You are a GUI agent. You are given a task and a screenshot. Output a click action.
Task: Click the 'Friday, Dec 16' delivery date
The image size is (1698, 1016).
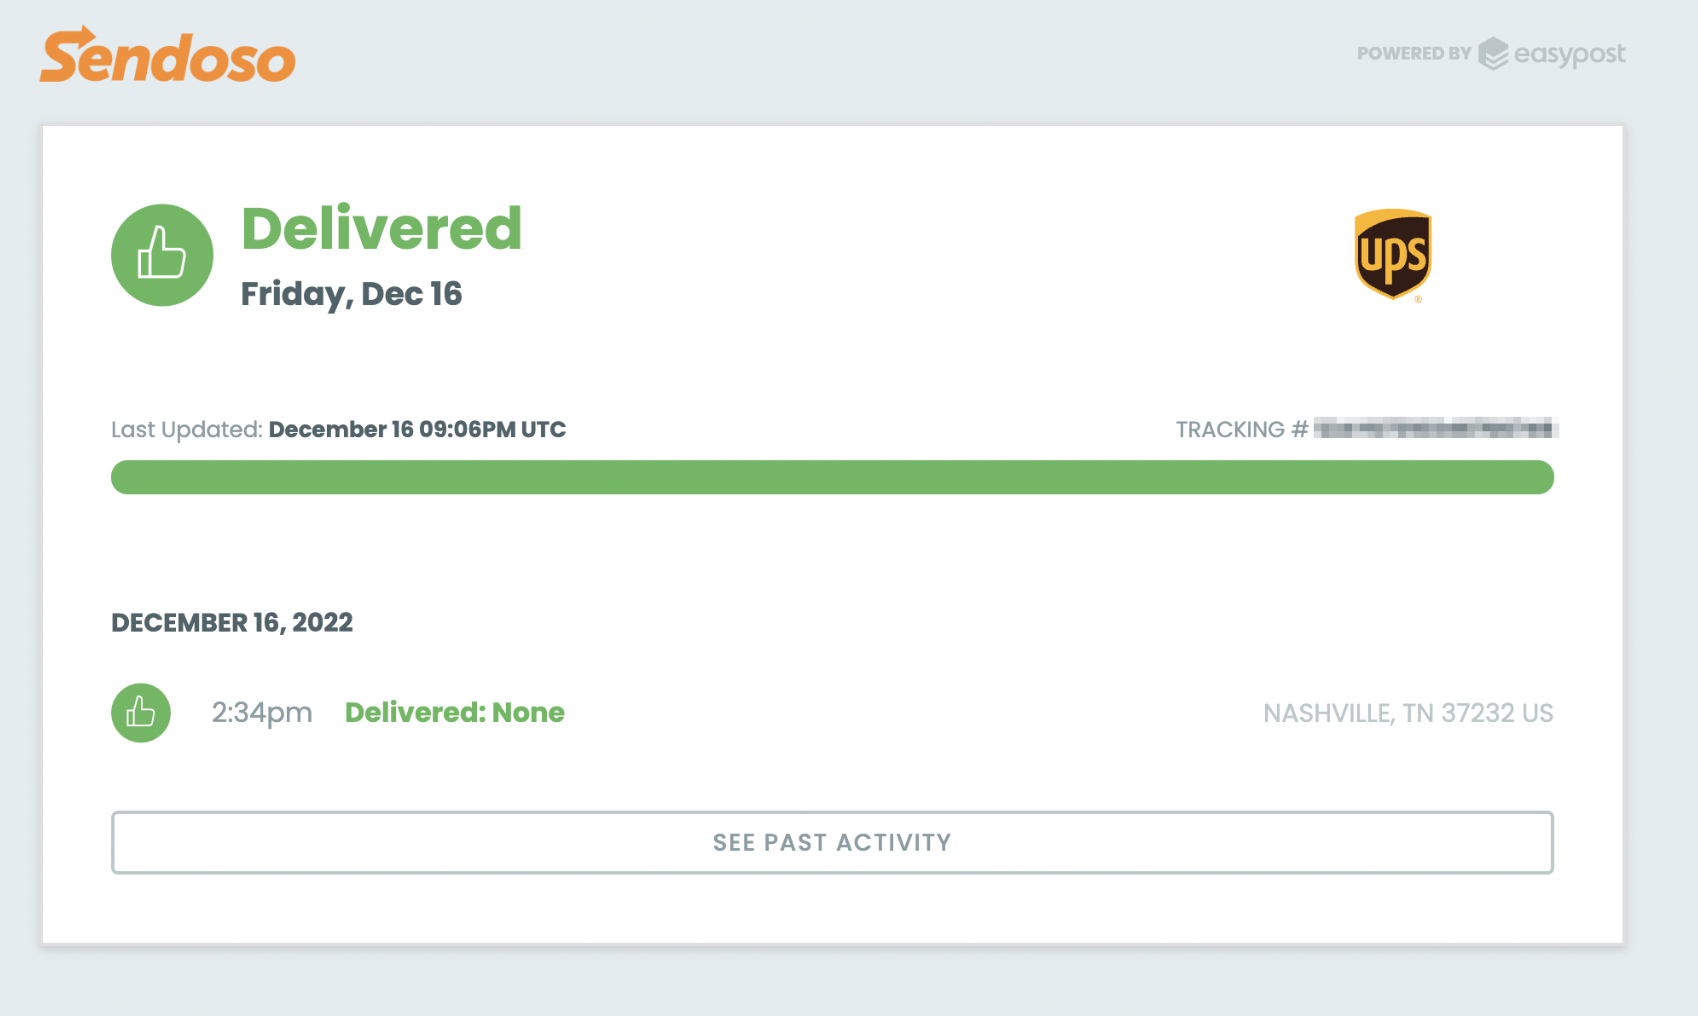[351, 294]
